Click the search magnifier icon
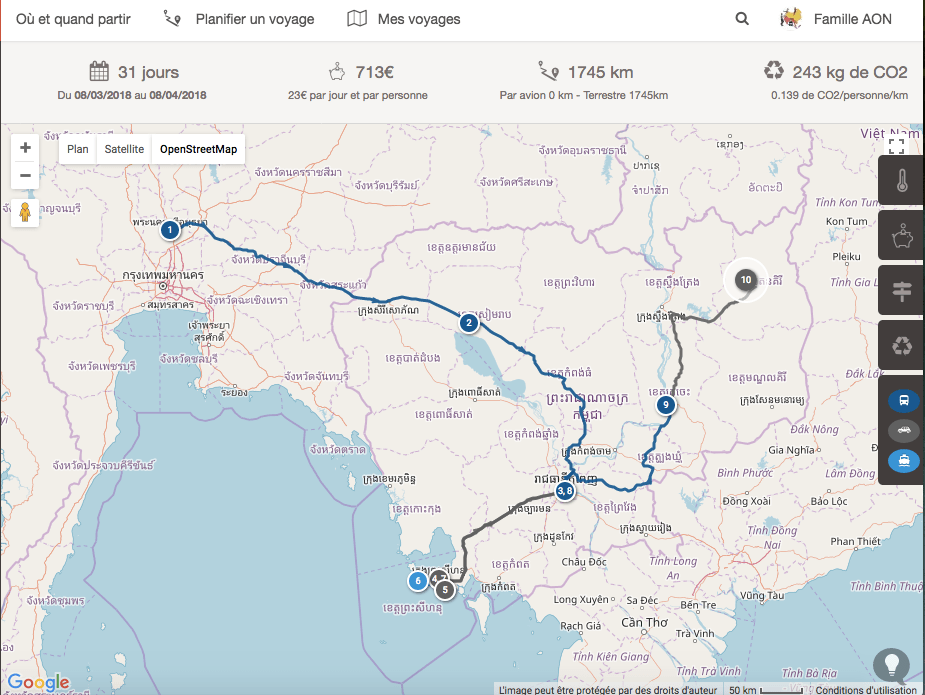 coord(742,19)
